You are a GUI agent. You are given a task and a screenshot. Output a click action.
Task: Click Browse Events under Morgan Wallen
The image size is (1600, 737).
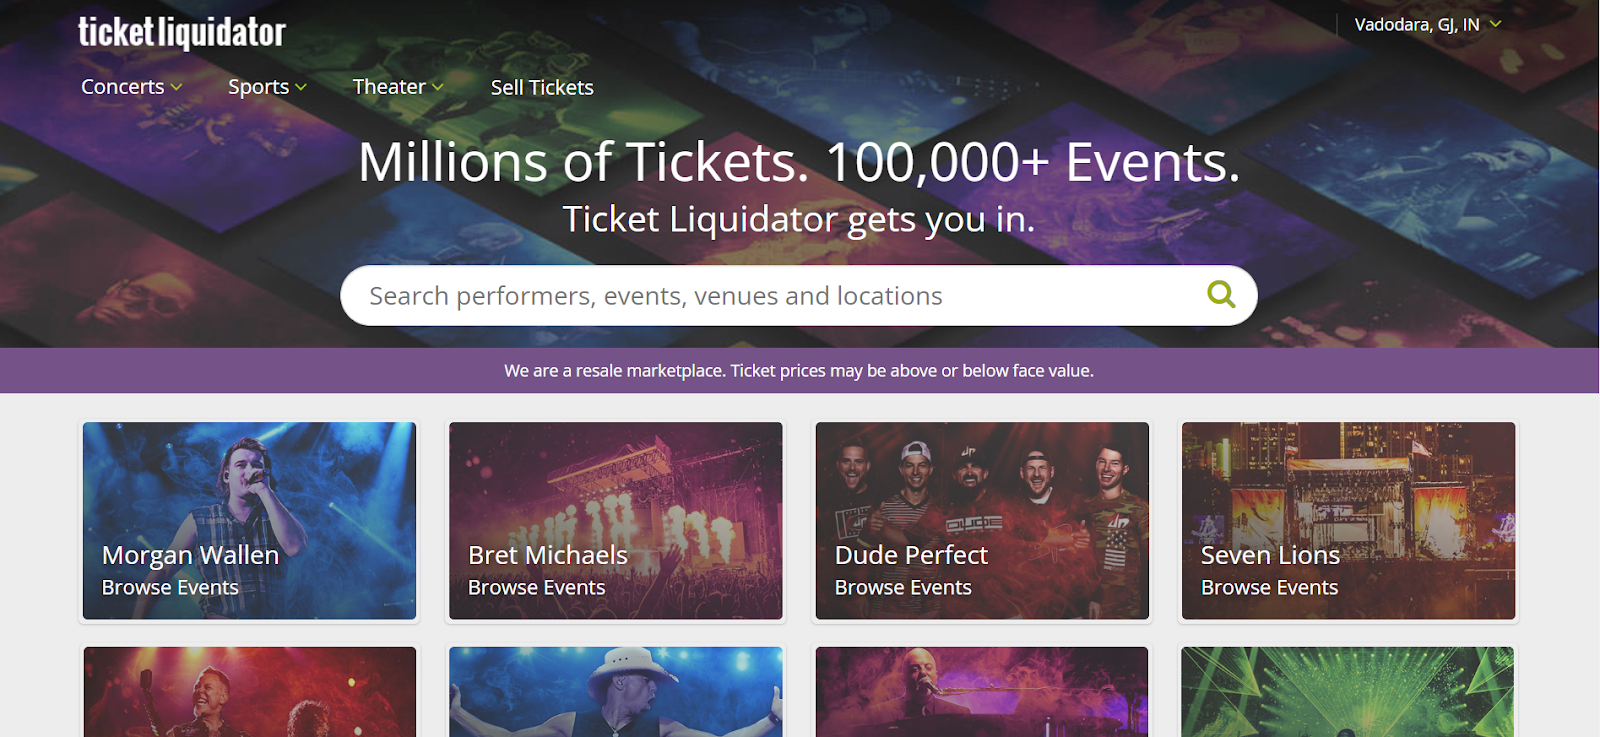[170, 588]
